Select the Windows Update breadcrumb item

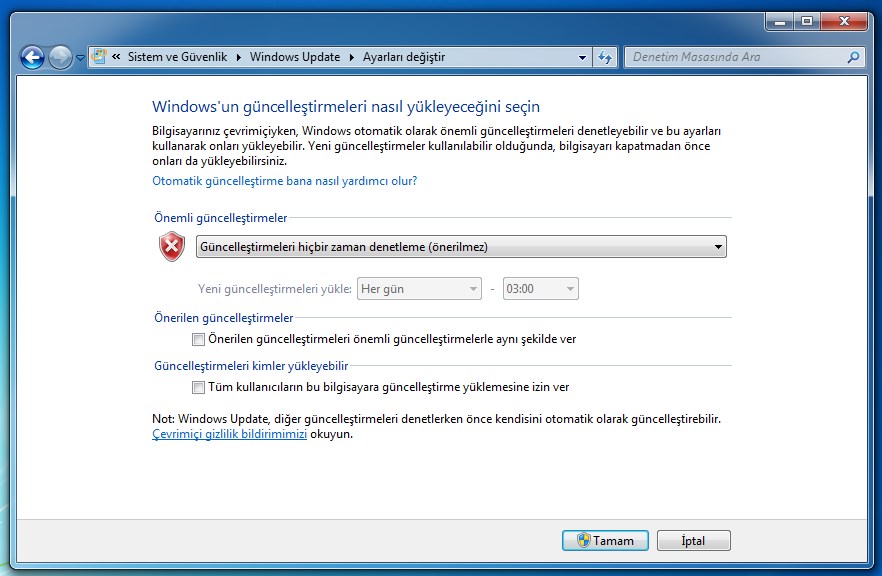click(x=295, y=57)
